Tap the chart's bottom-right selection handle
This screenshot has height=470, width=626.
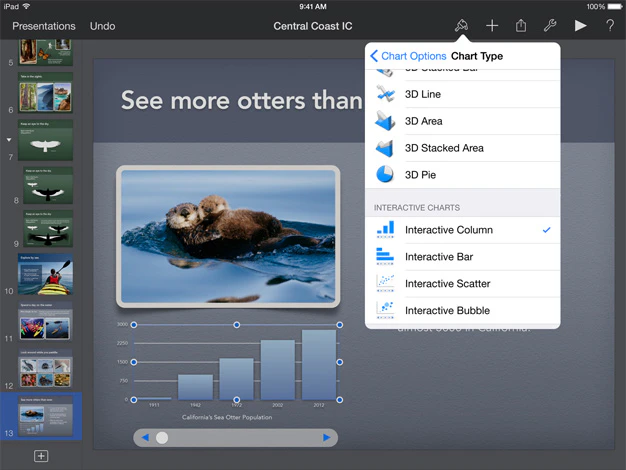point(340,400)
